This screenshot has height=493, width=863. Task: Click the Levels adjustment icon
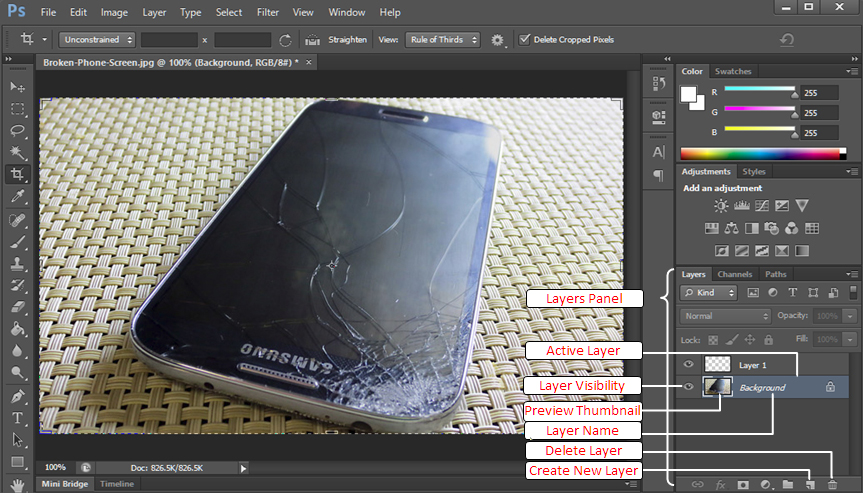click(x=741, y=206)
